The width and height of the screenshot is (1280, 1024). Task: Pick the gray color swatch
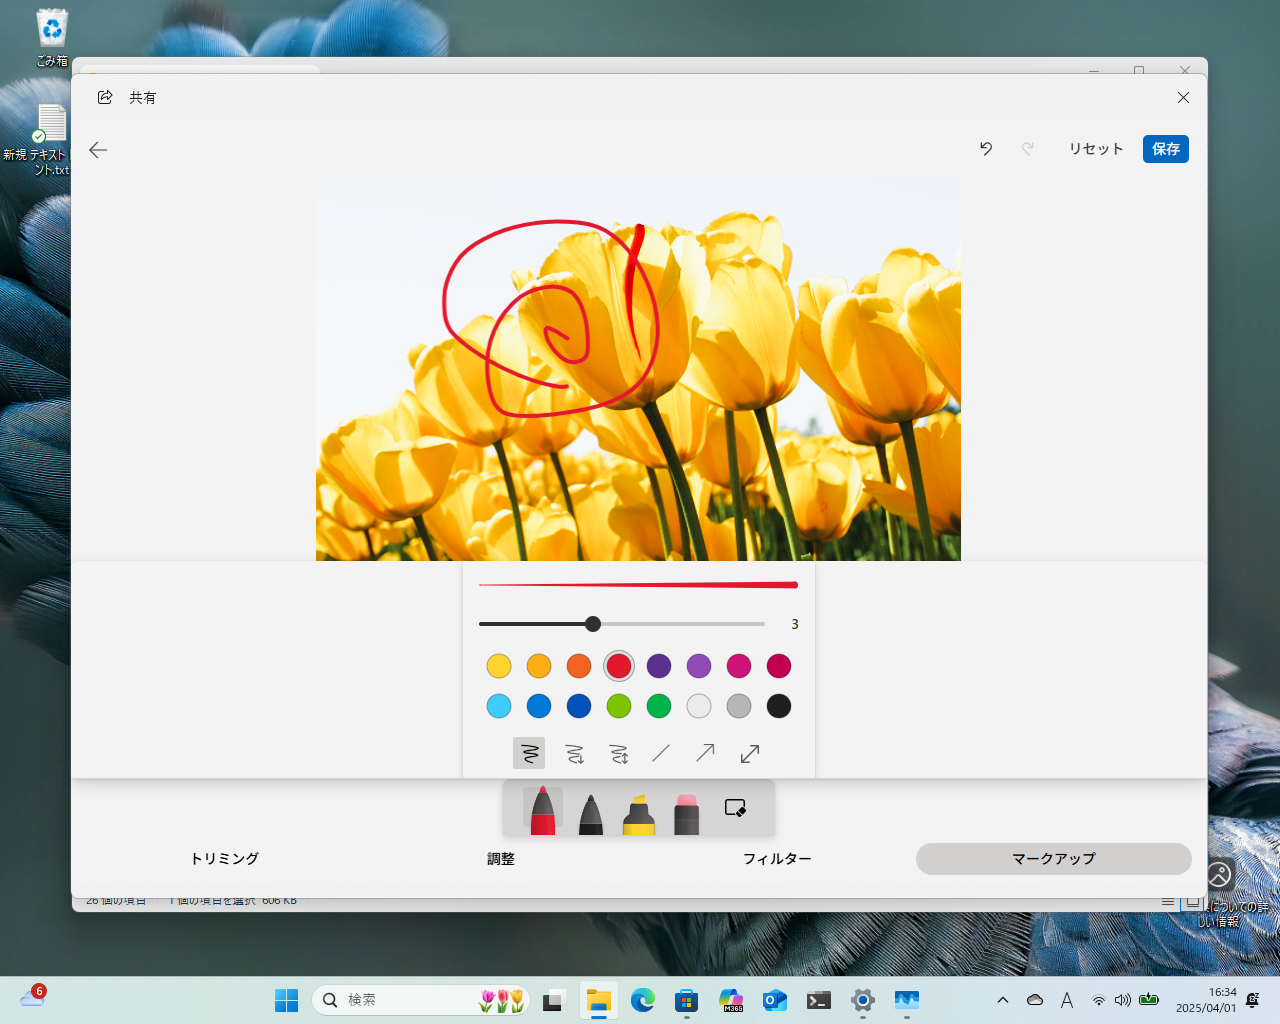[x=739, y=706]
